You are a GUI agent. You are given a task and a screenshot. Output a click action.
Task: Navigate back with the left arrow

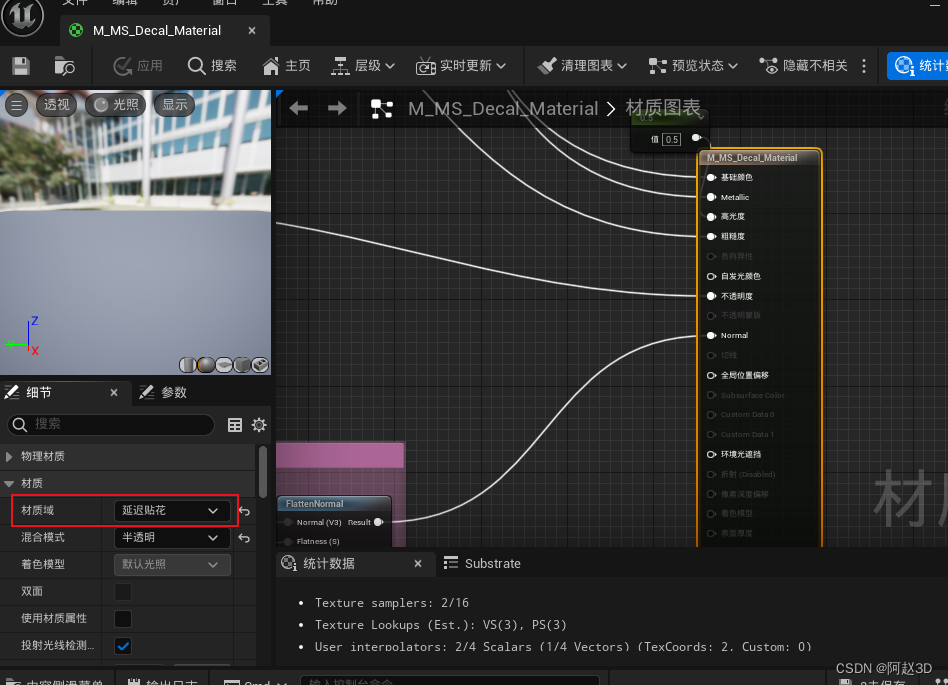[298, 108]
